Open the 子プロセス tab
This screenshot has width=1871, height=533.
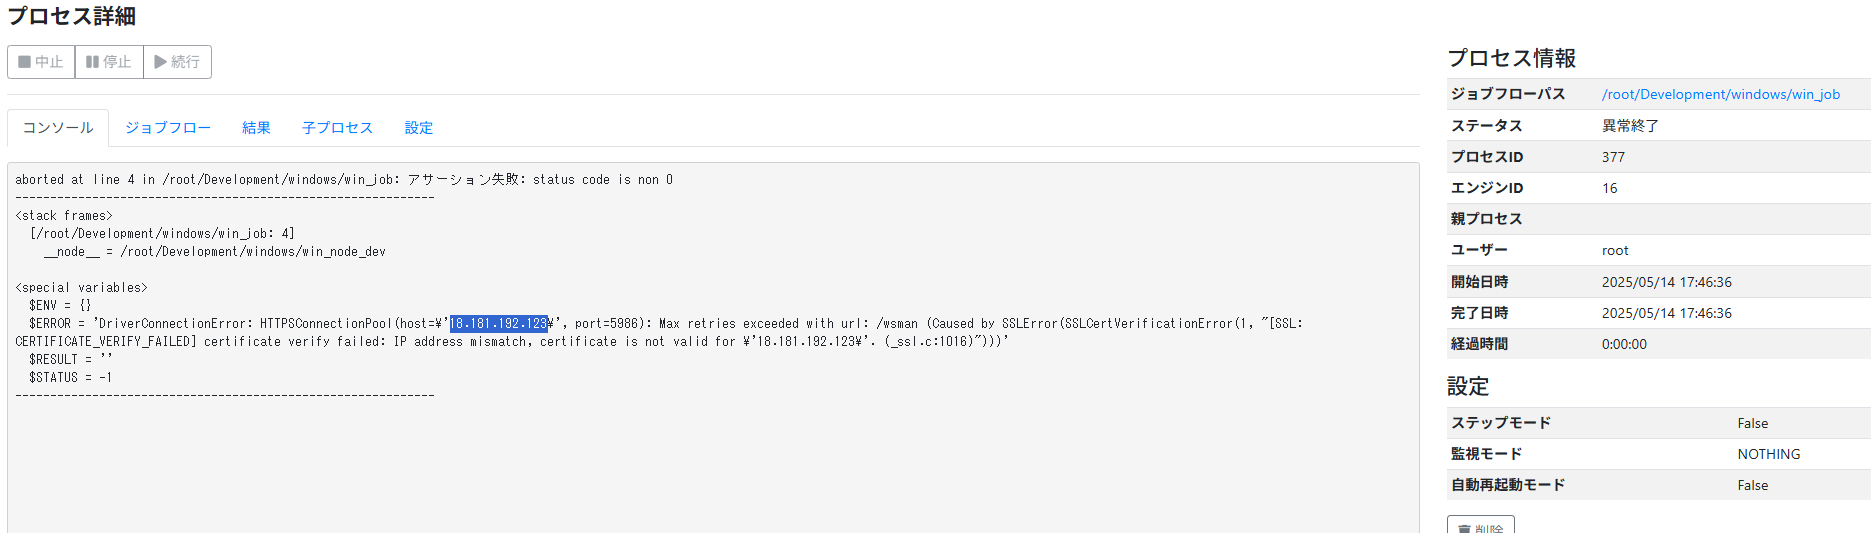pos(337,128)
